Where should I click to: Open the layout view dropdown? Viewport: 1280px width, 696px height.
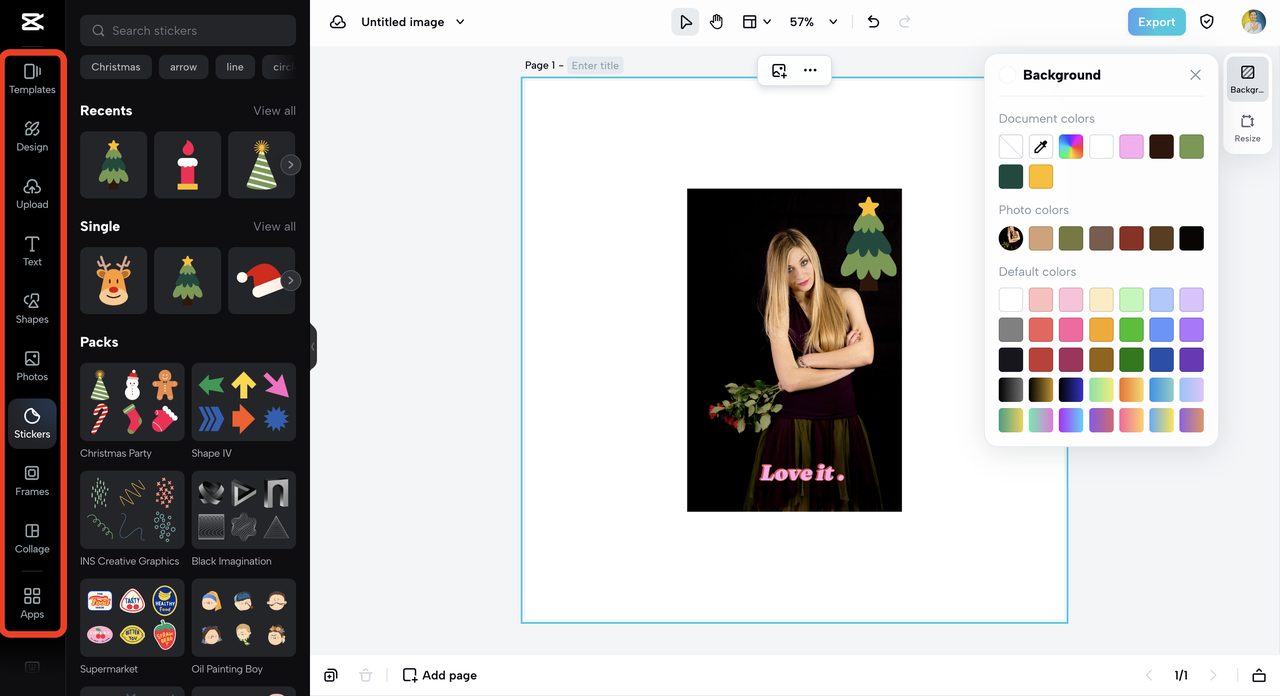756,22
